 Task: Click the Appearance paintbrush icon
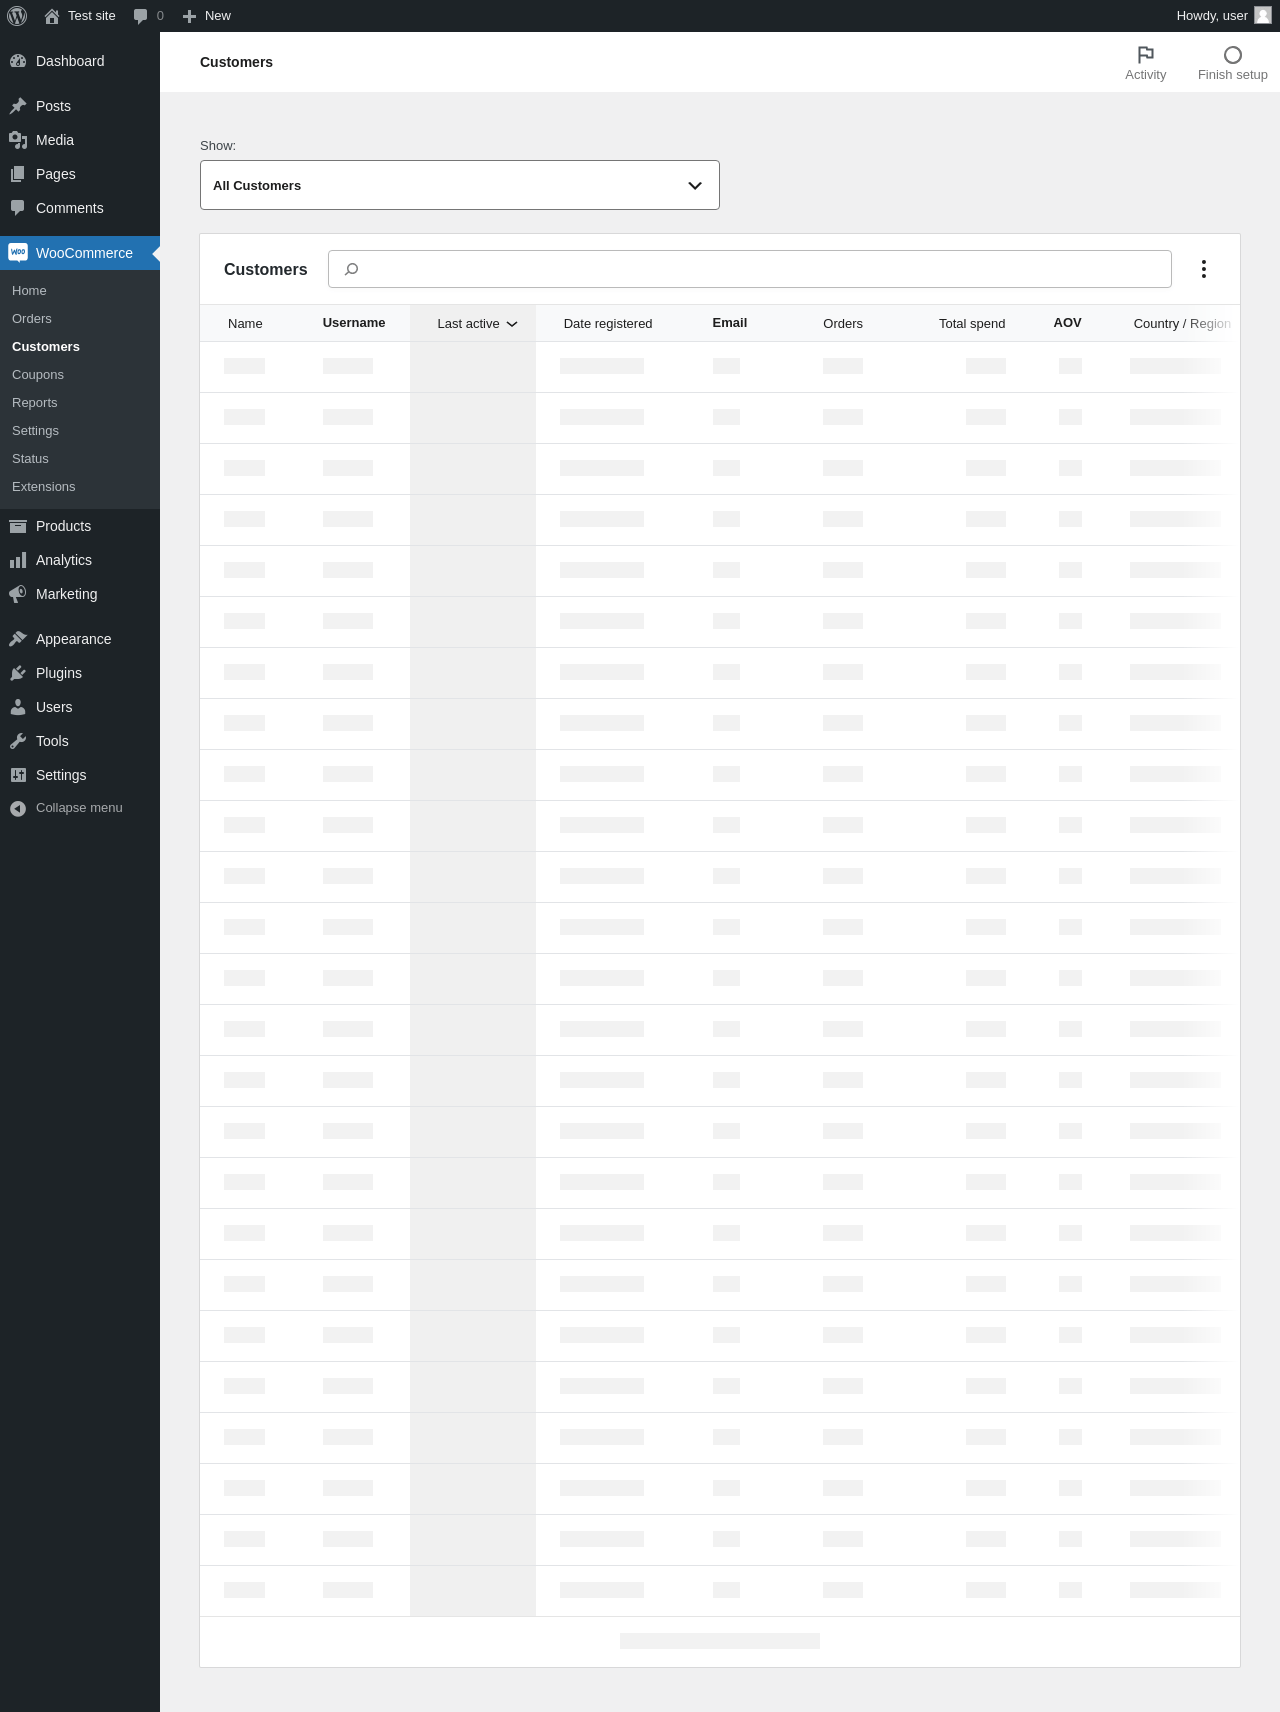[x=18, y=639]
